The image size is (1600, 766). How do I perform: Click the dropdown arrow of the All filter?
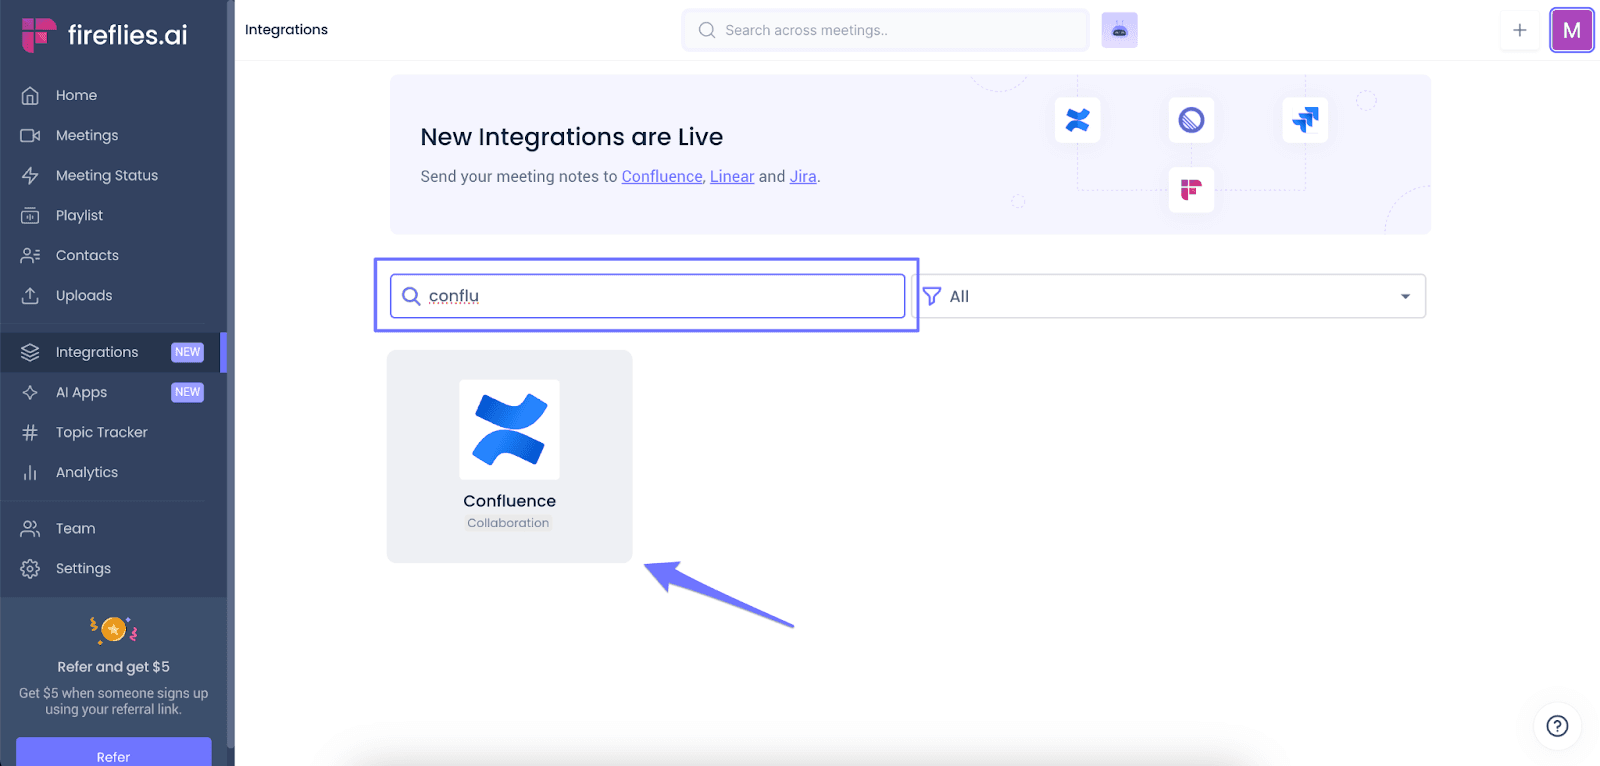pos(1405,296)
